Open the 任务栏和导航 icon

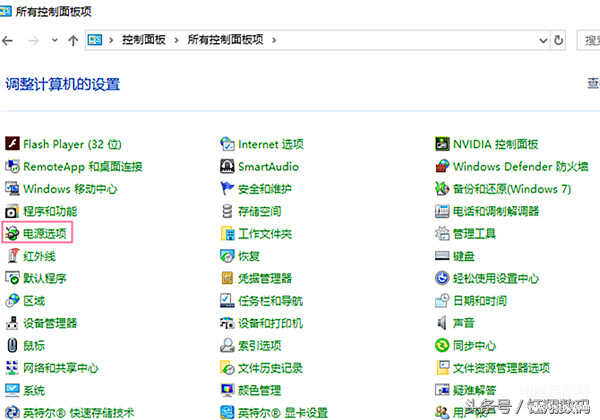tap(227, 301)
